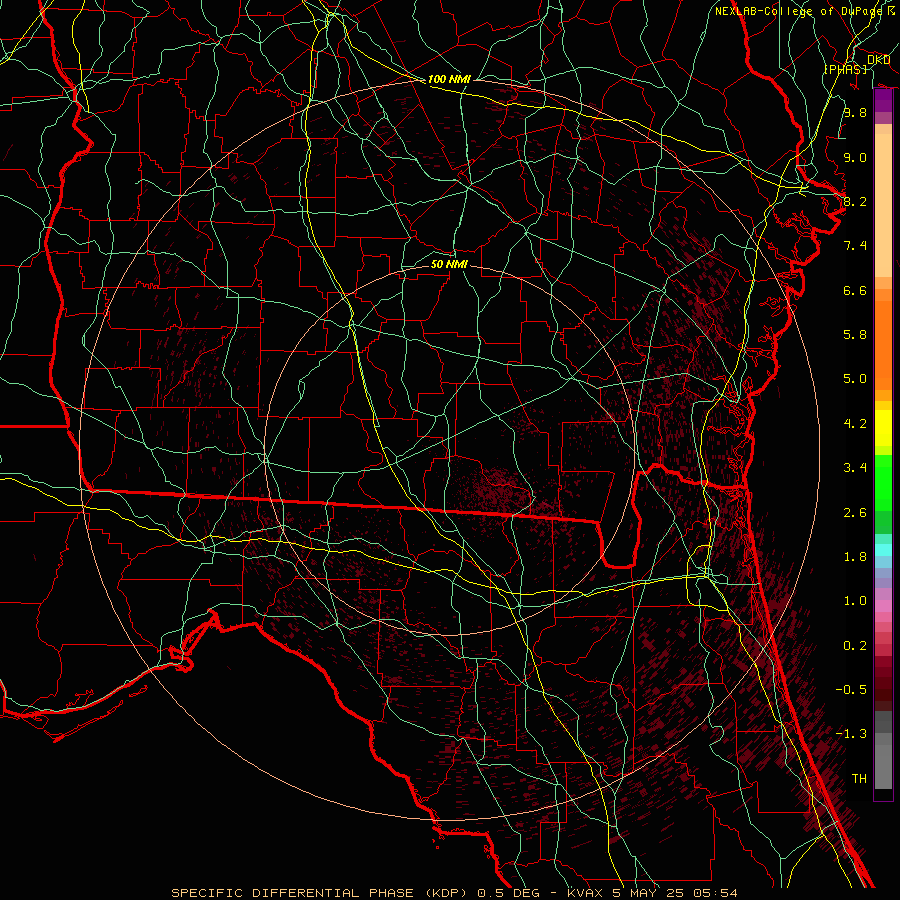Click the 1.0 value on the scale
Image resolution: width=900 pixels, height=900 pixels.
point(855,601)
